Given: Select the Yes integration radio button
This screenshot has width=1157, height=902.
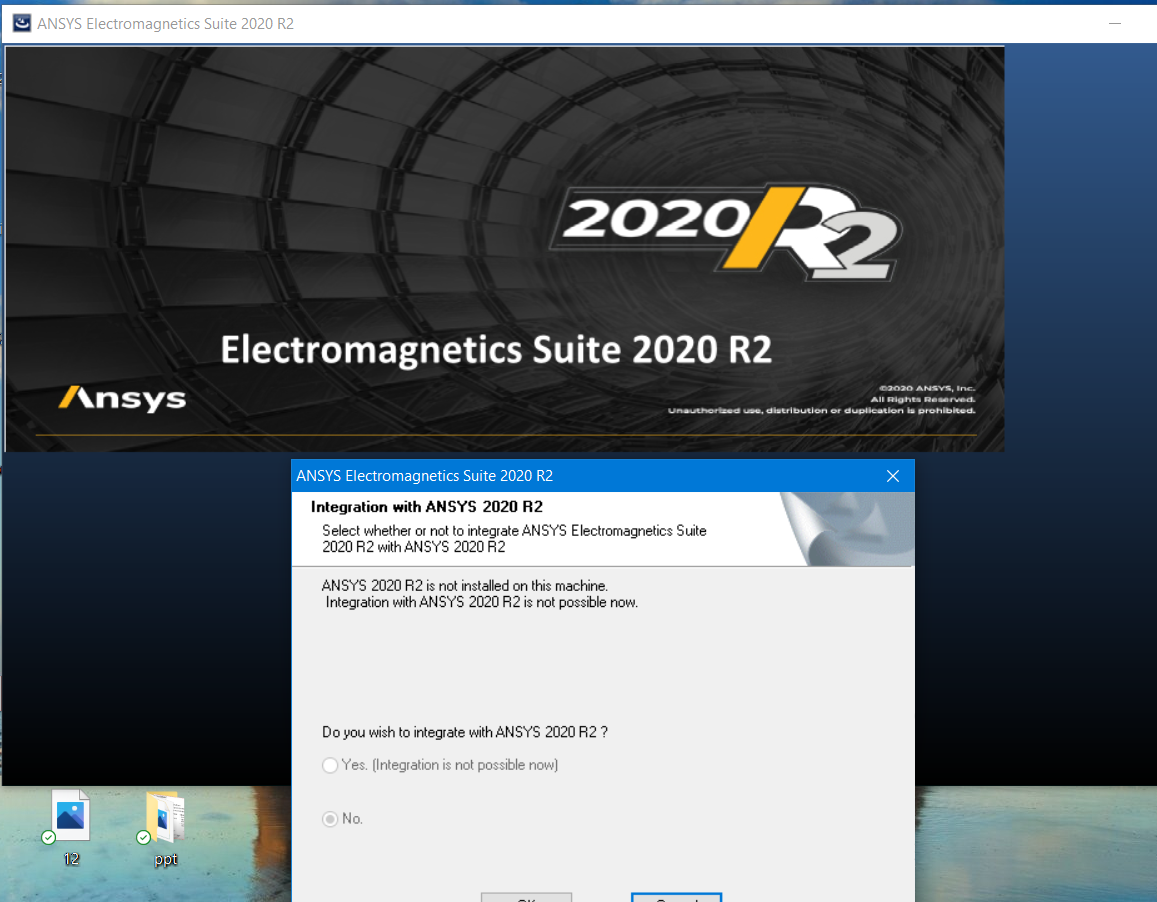Looking at the screenshot, I should coord(330,765).
